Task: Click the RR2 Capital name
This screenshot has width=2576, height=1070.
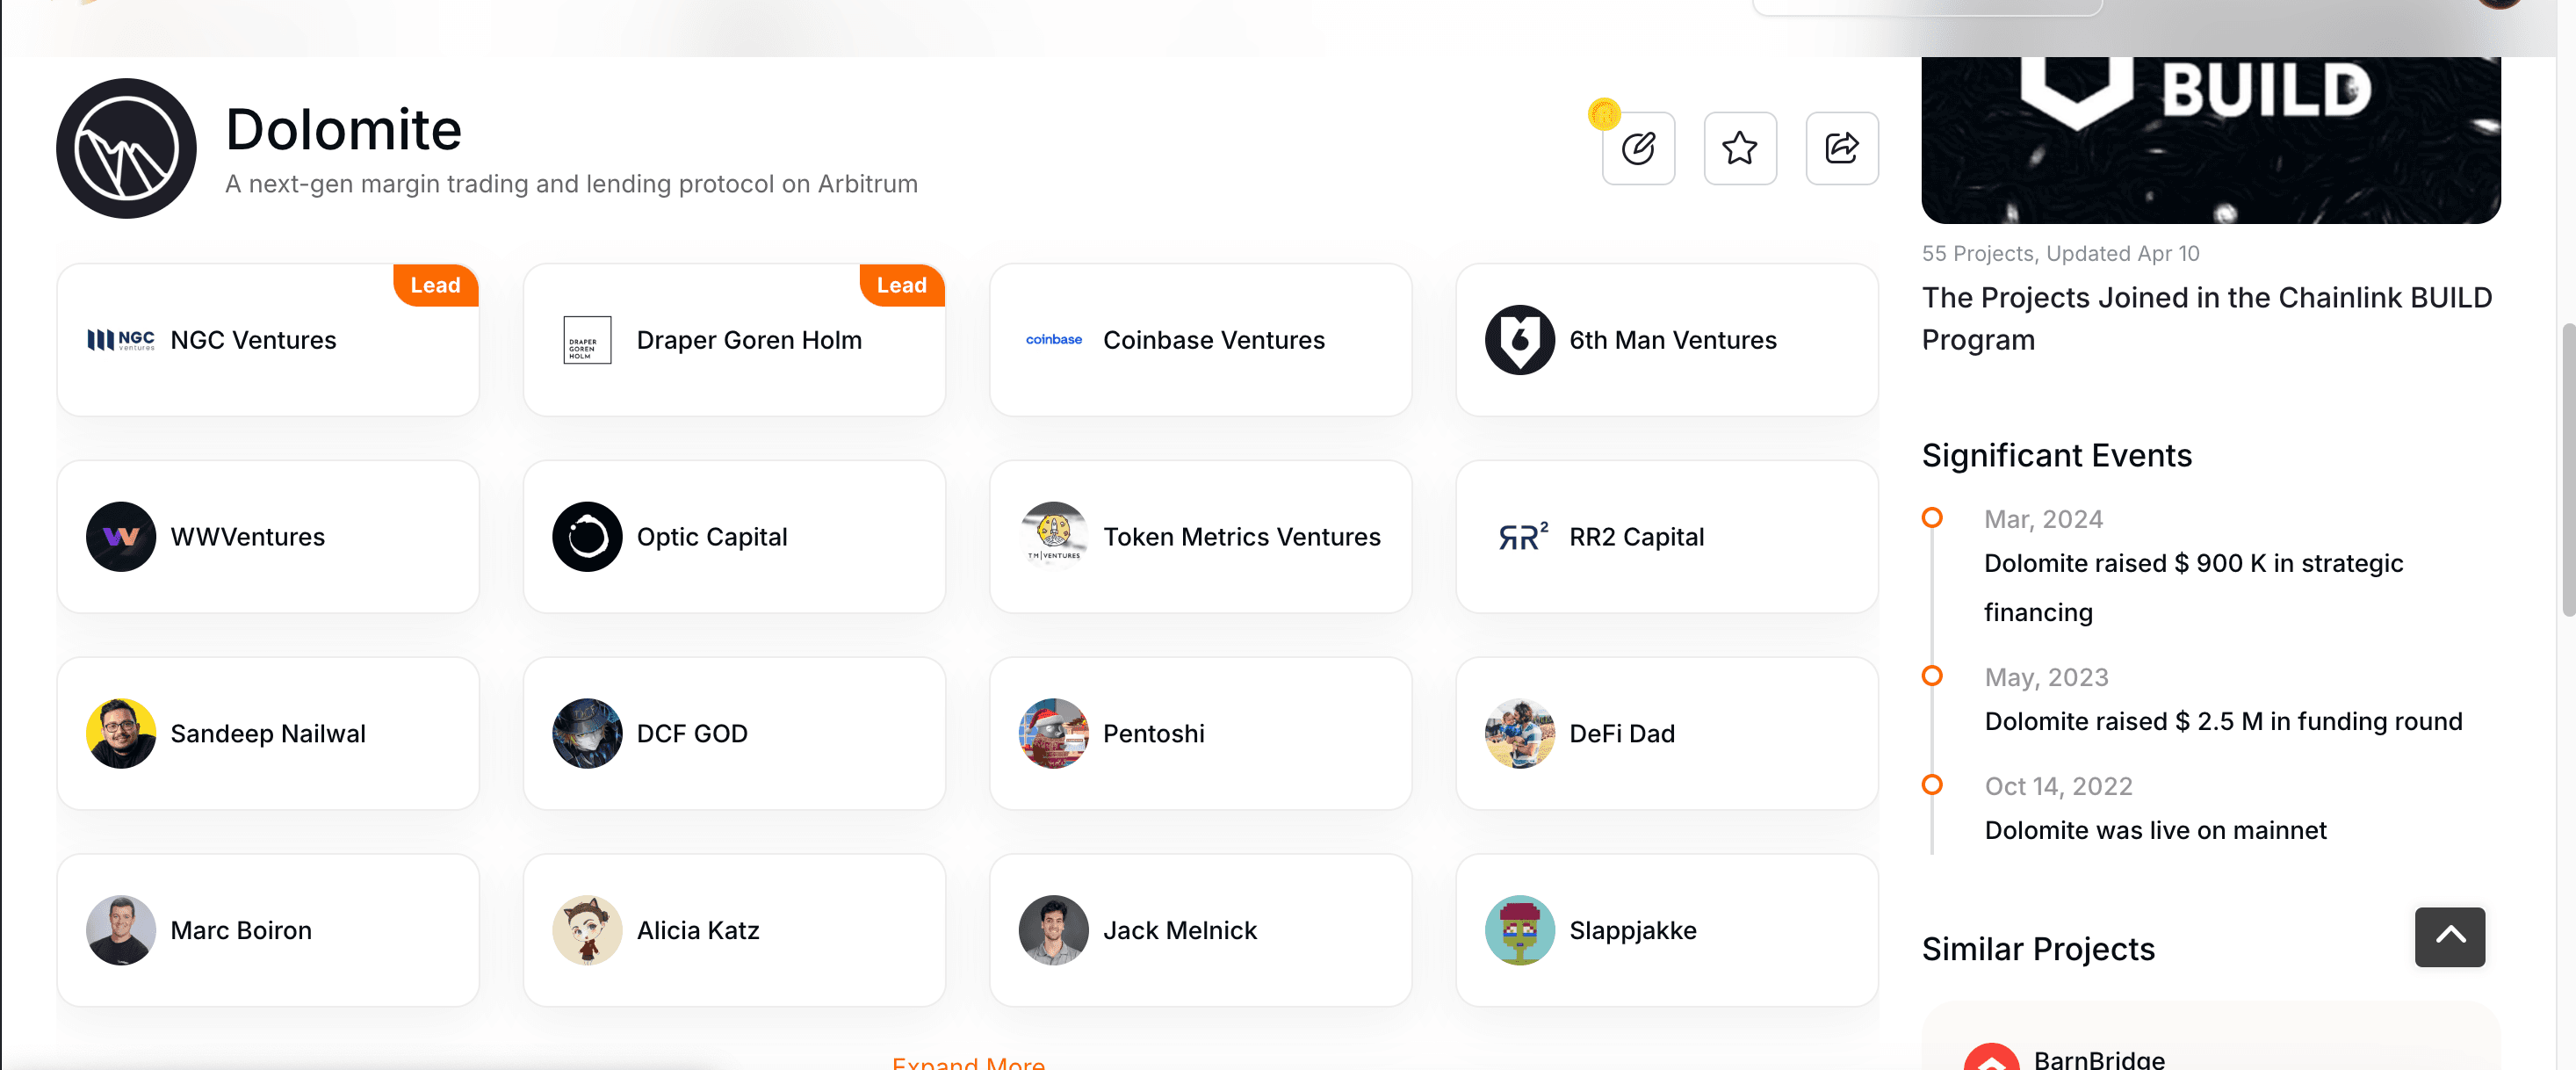Action: tap(1637, 537)
